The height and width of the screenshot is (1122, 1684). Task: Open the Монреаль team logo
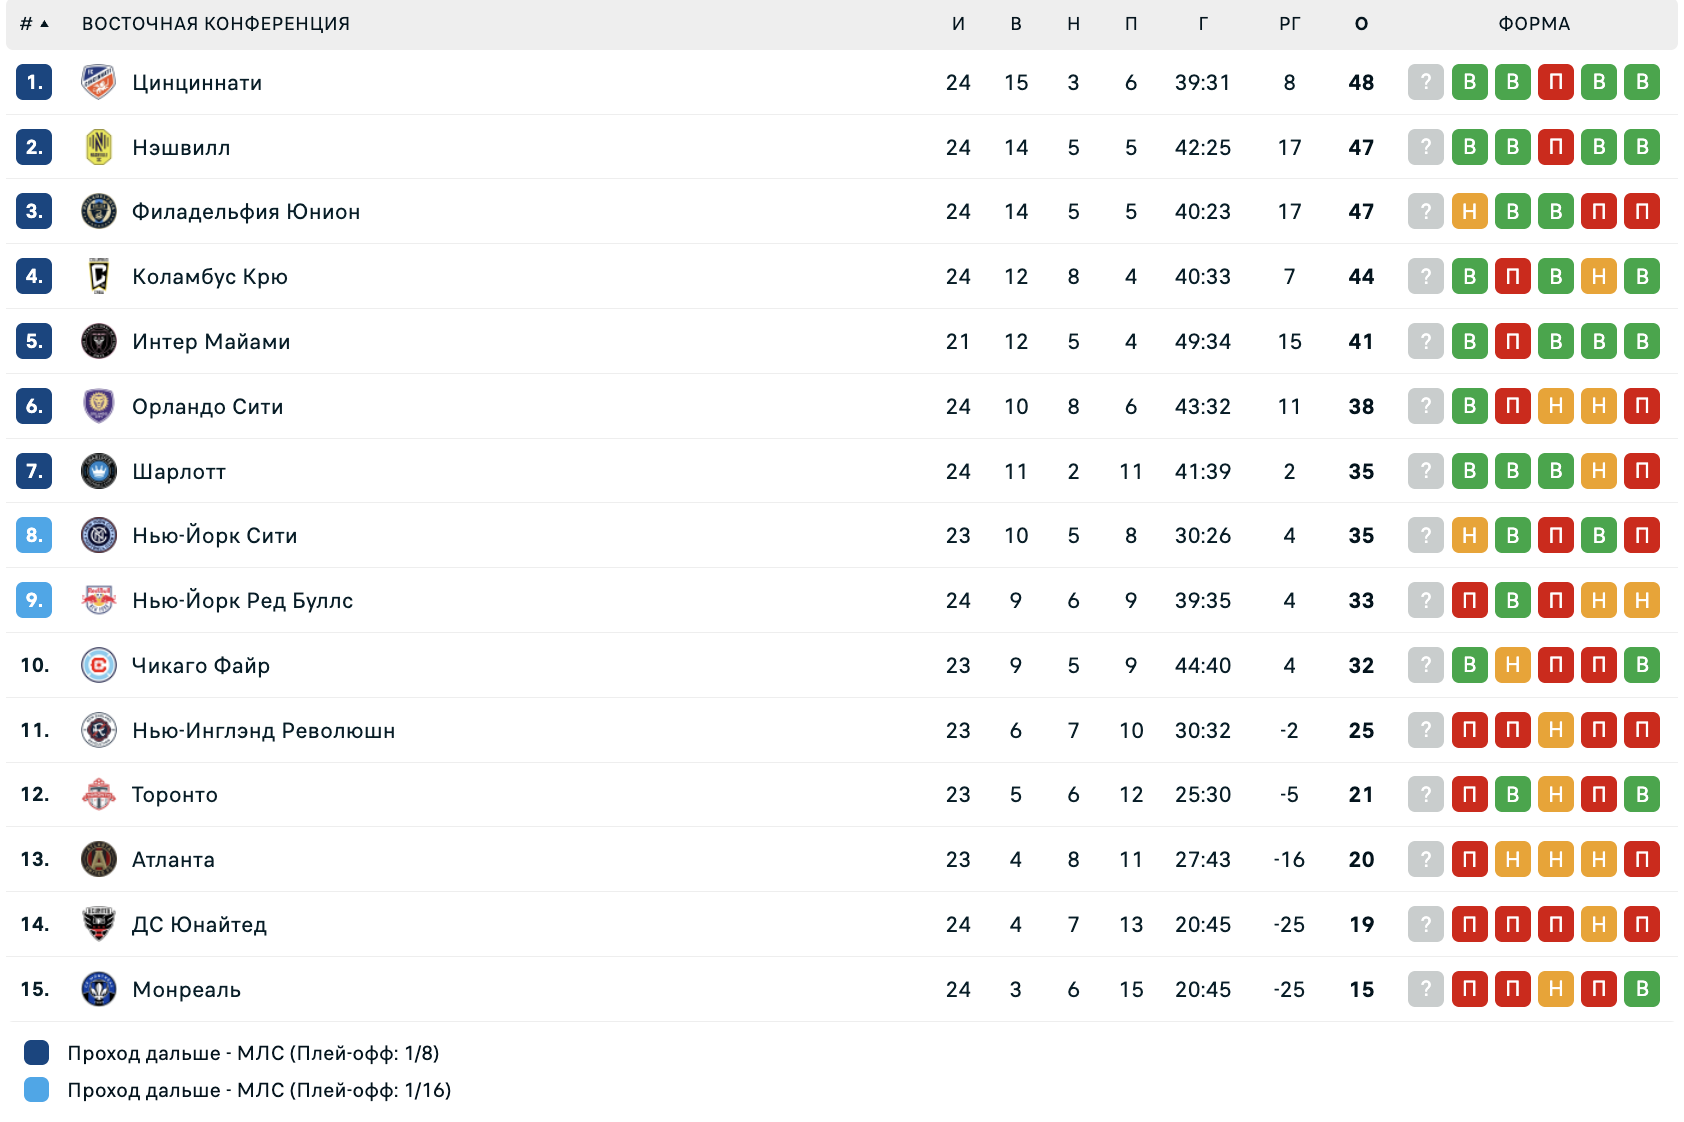tap(98, 989)
